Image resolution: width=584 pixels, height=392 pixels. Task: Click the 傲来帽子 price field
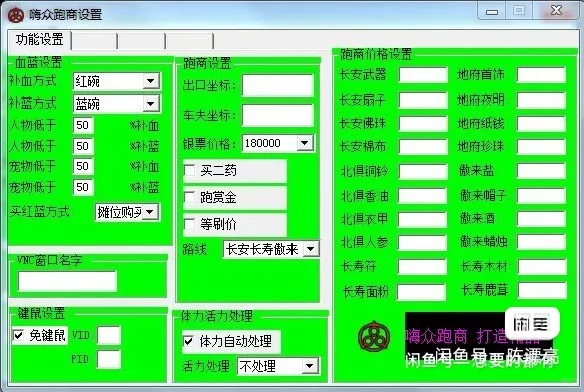pos(542,196)
